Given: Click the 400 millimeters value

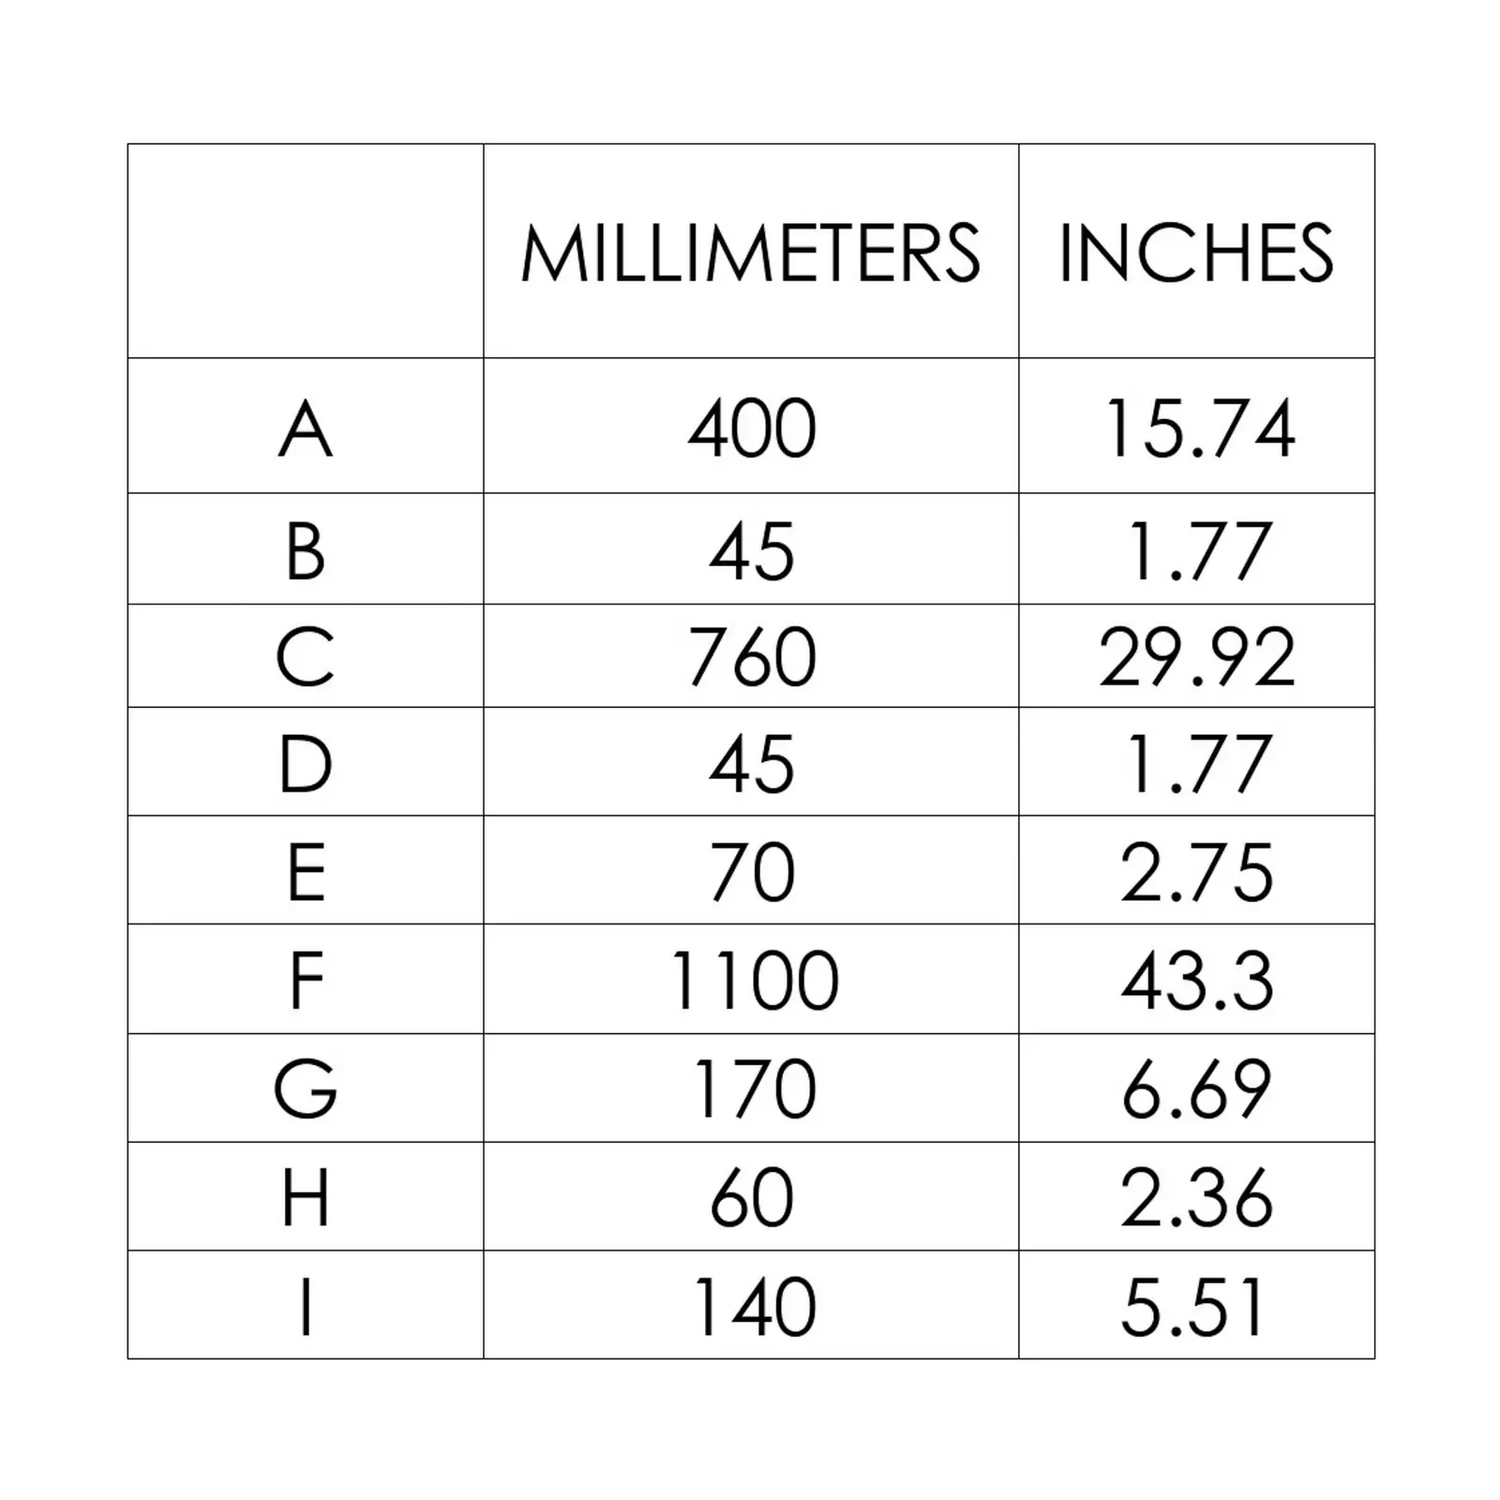Looking at the screenshot, I should click(752, 429).
